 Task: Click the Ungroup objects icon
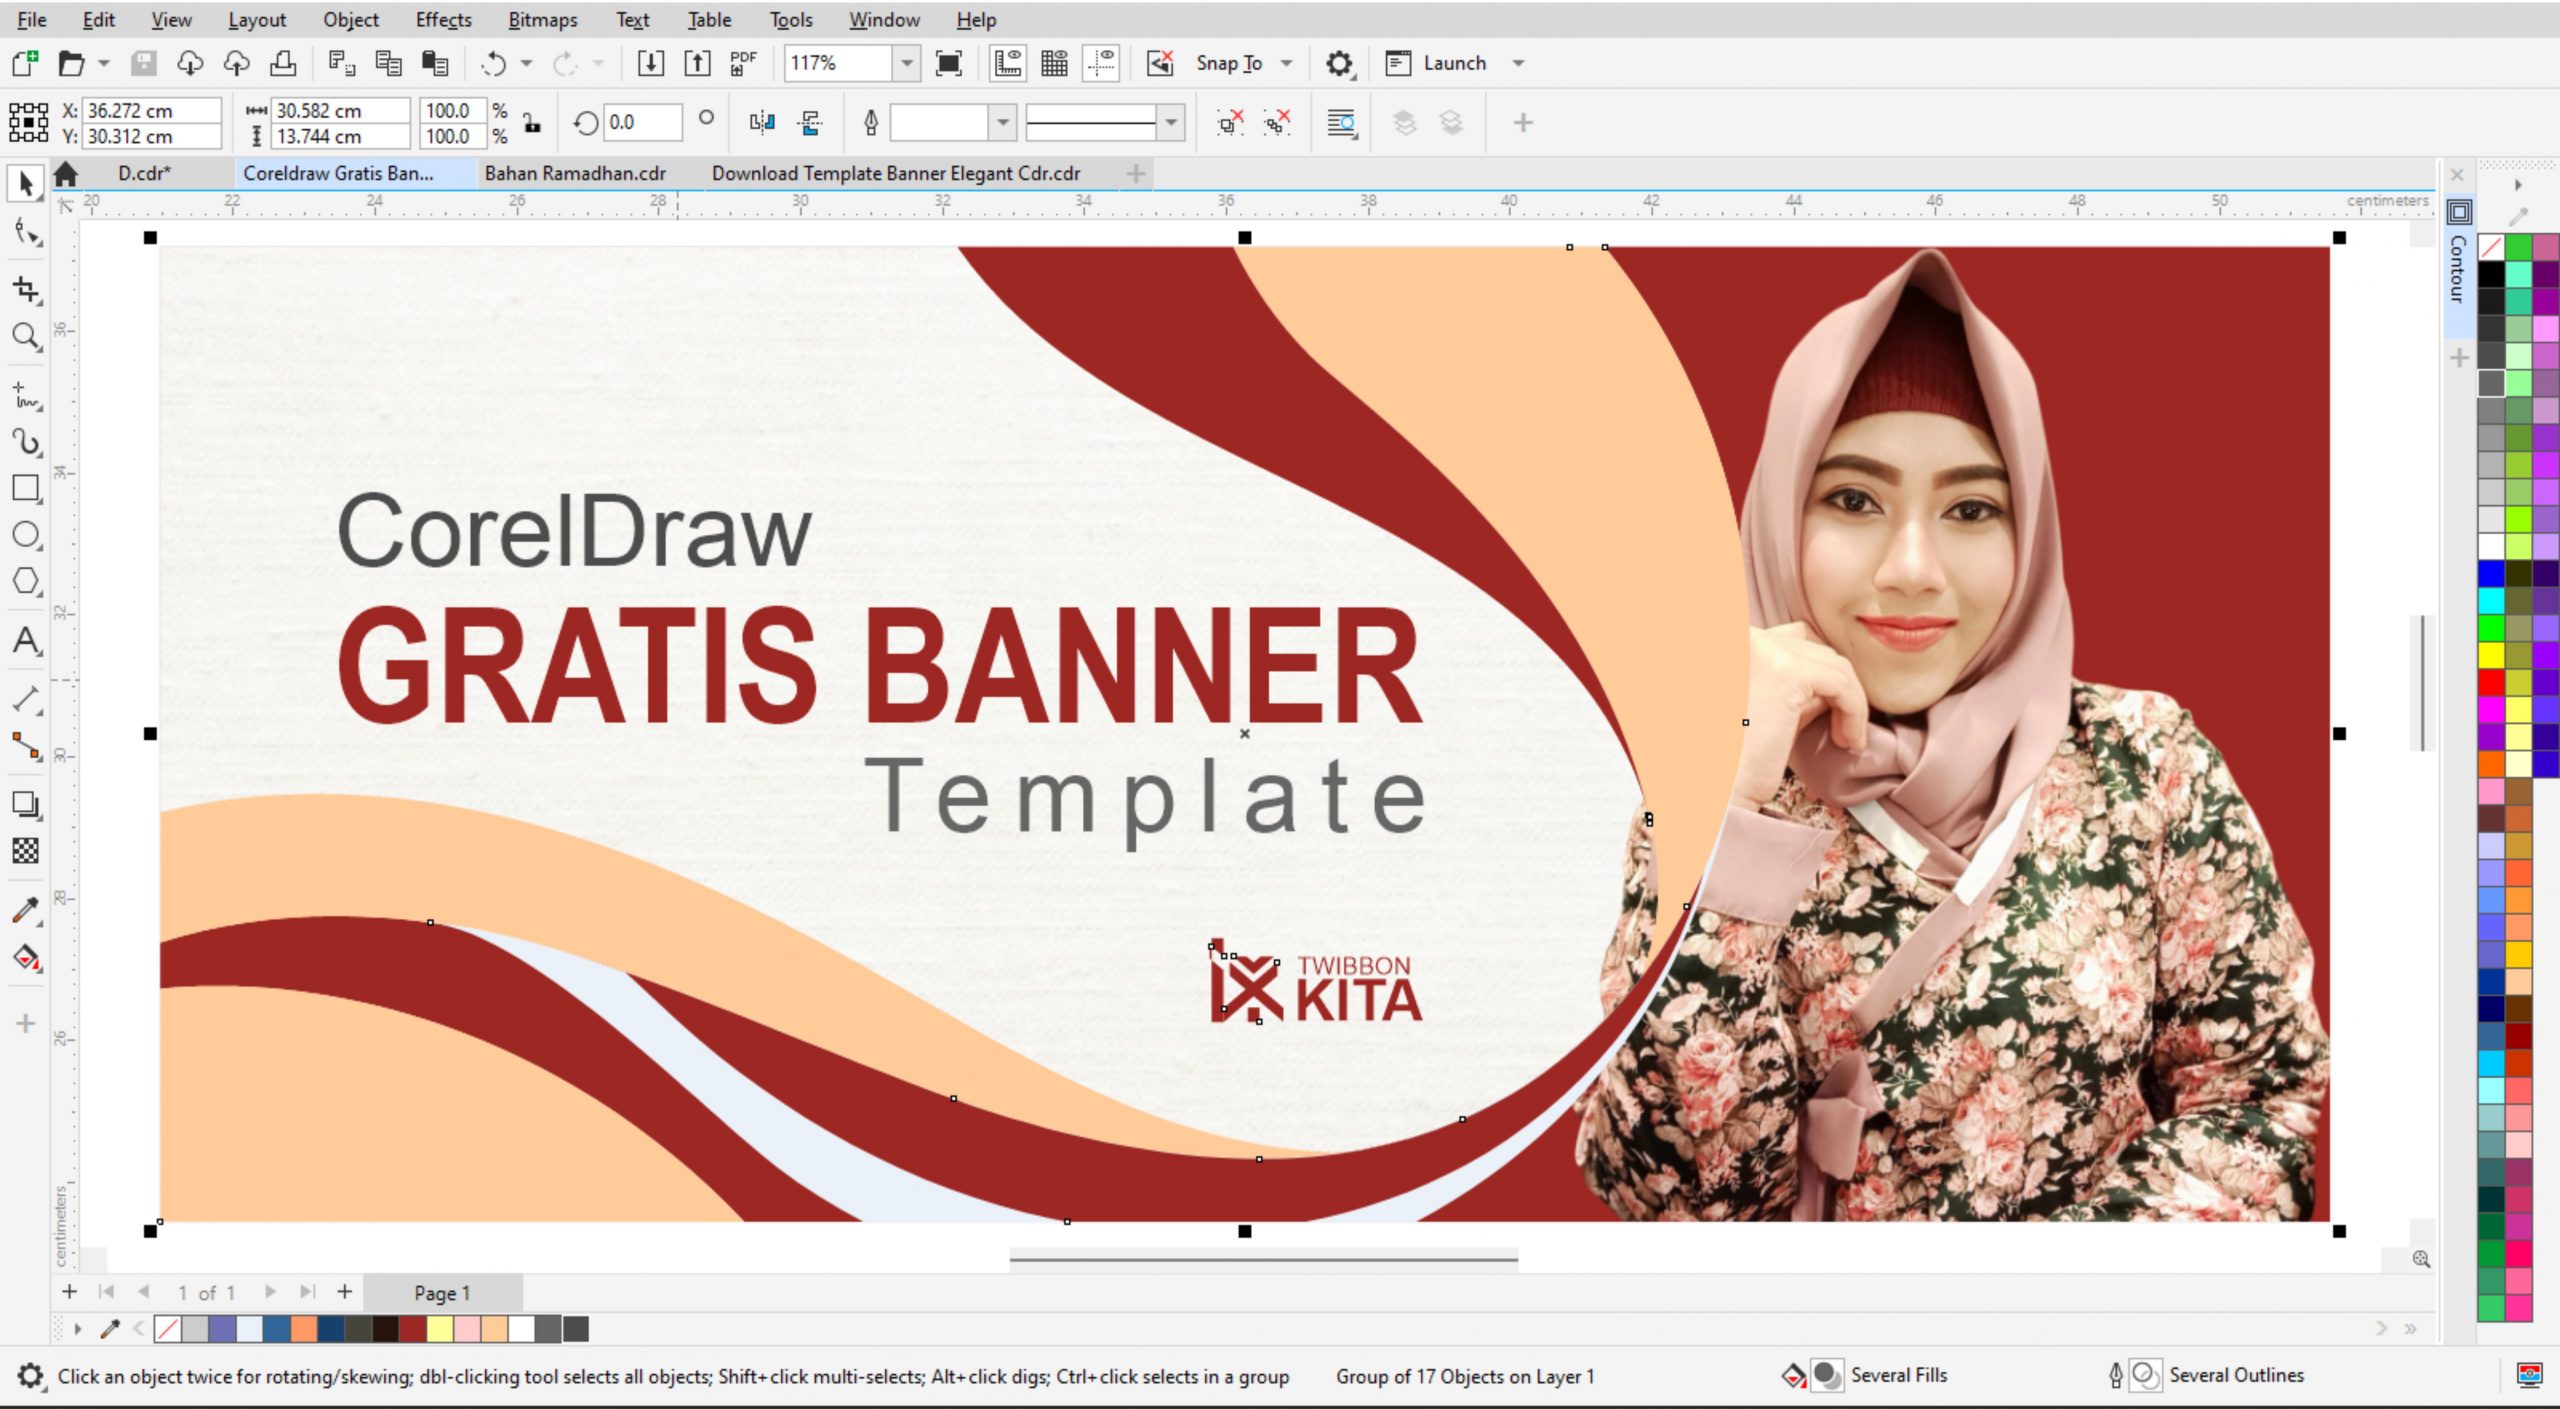[1229, 123]
